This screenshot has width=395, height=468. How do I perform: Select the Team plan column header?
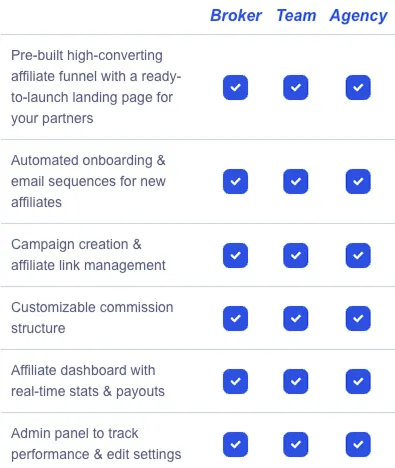coord(296,16)
